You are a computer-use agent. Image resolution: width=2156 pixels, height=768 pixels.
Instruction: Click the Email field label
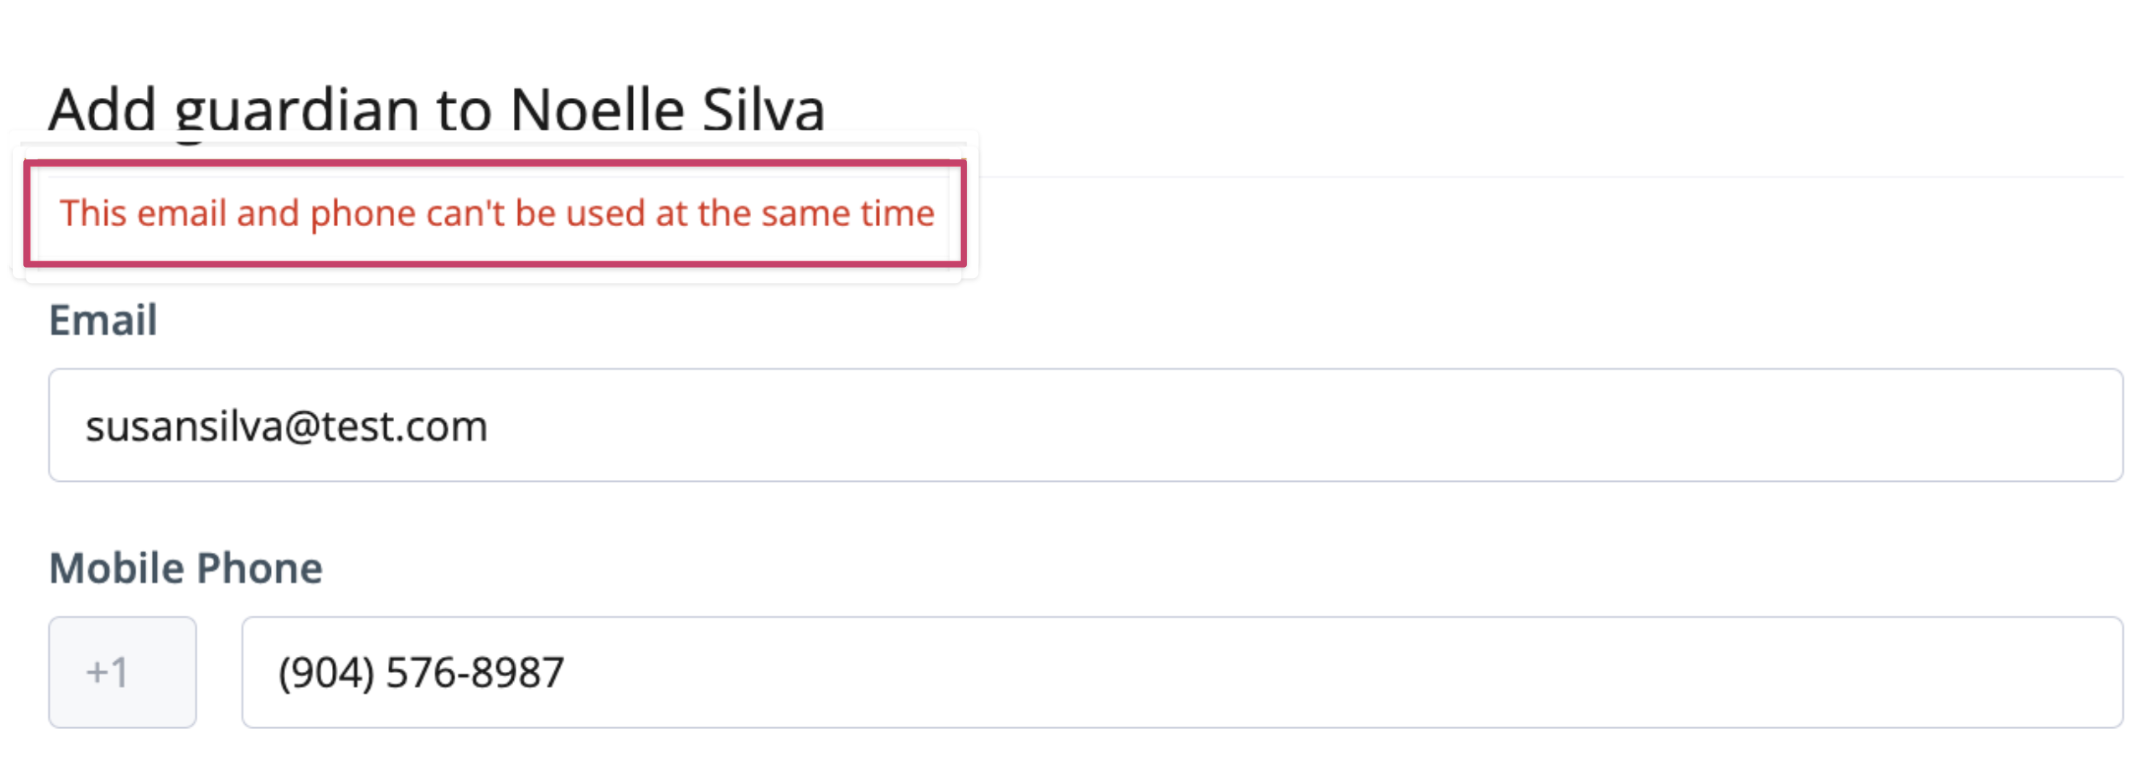click(x=103, y=321)
